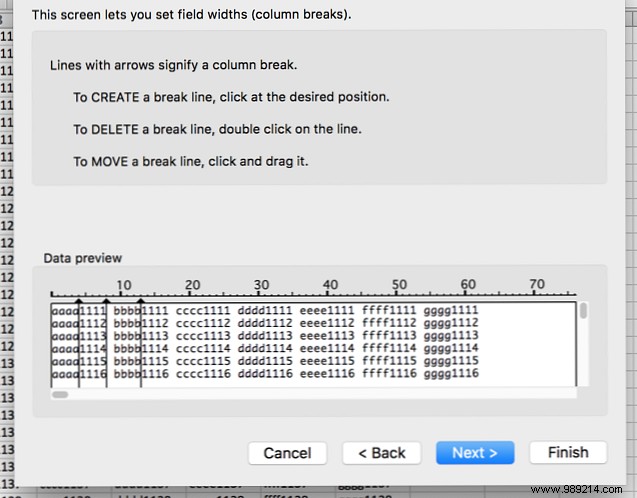Click the Next > button
The width and height of the screenshot is (637, 498).
point(475,453)
